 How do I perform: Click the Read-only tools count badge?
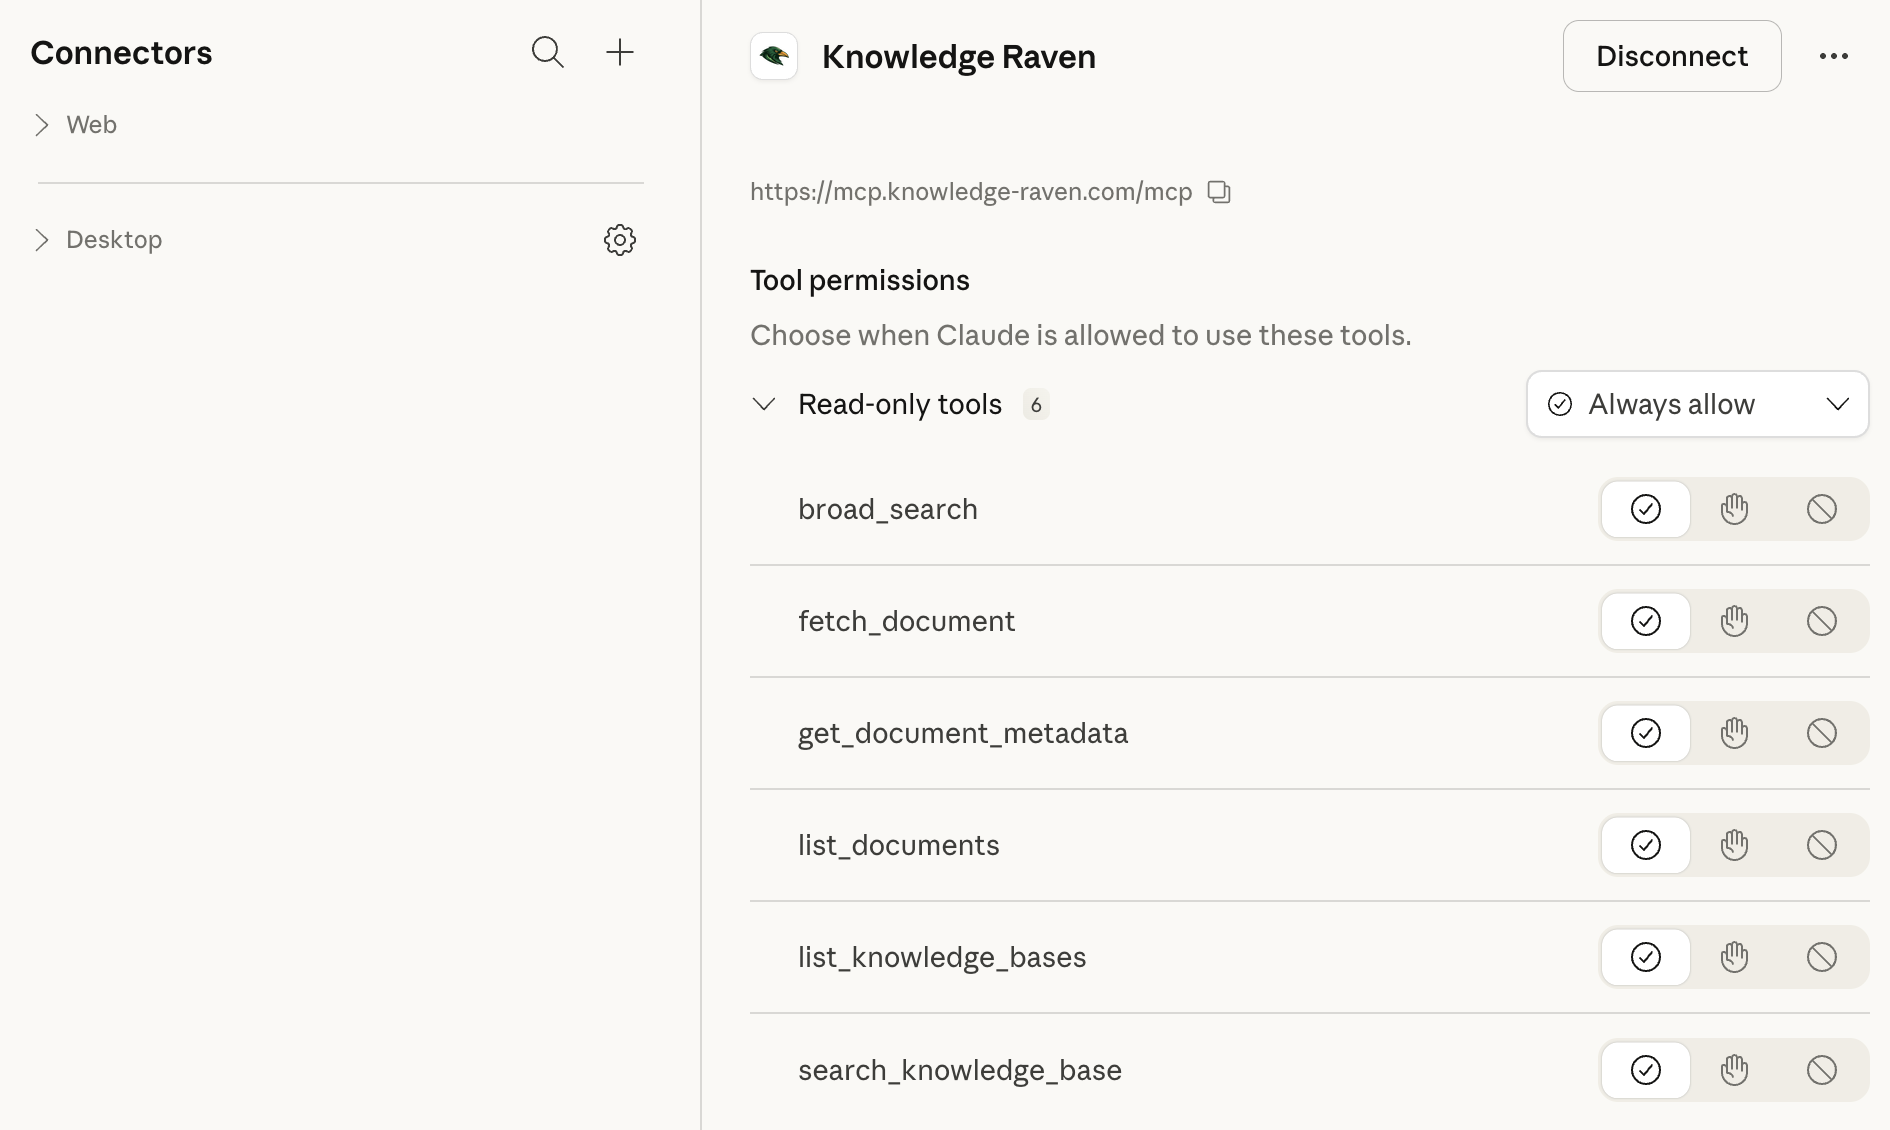[1037, 404]
